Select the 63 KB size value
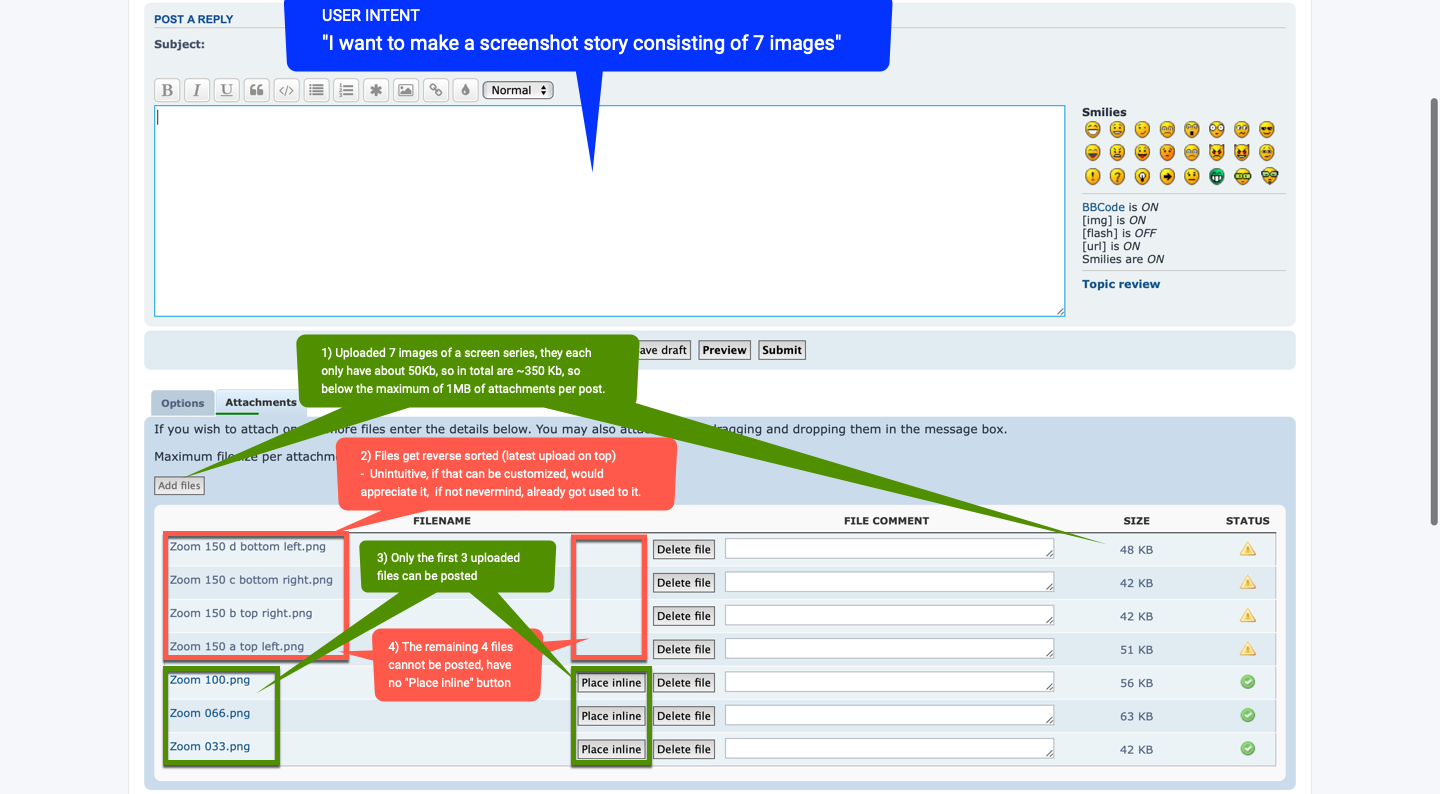This screenshot has width=1440, height=794. pos(1136,716)
